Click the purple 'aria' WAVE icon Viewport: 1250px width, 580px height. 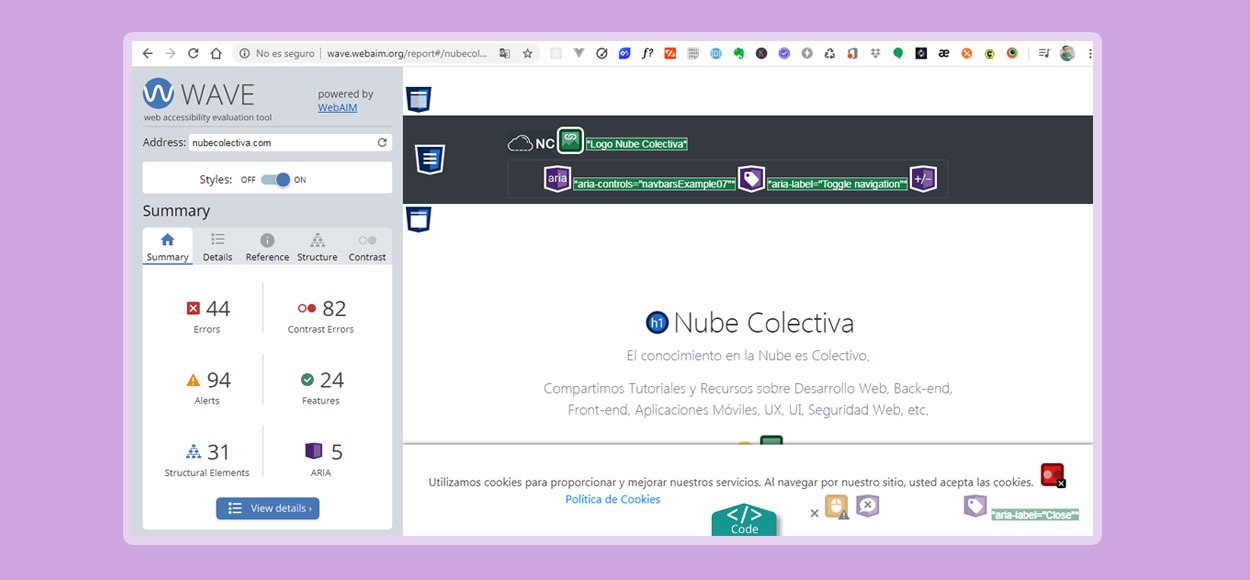click(558, 179)
